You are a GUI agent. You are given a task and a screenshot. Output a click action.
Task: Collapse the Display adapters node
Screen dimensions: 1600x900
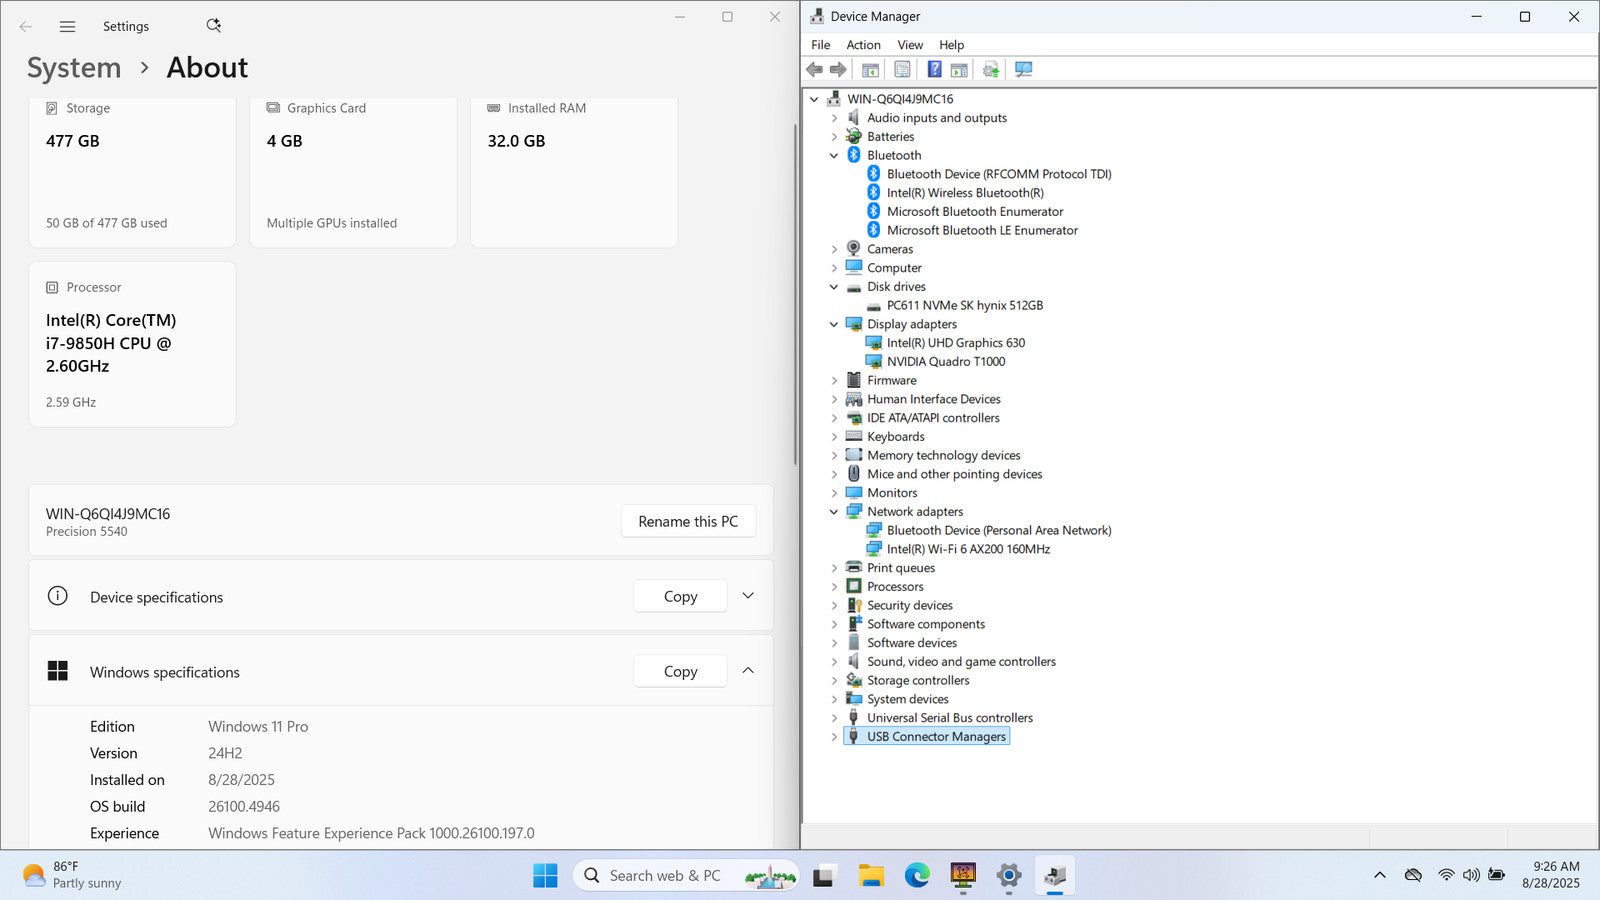tap(834, 324)
